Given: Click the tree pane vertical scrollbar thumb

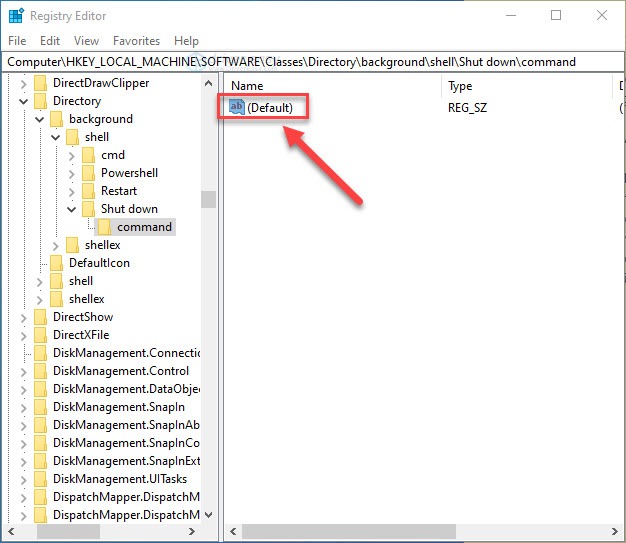Looking at the screenshot, I should (208, 199).
